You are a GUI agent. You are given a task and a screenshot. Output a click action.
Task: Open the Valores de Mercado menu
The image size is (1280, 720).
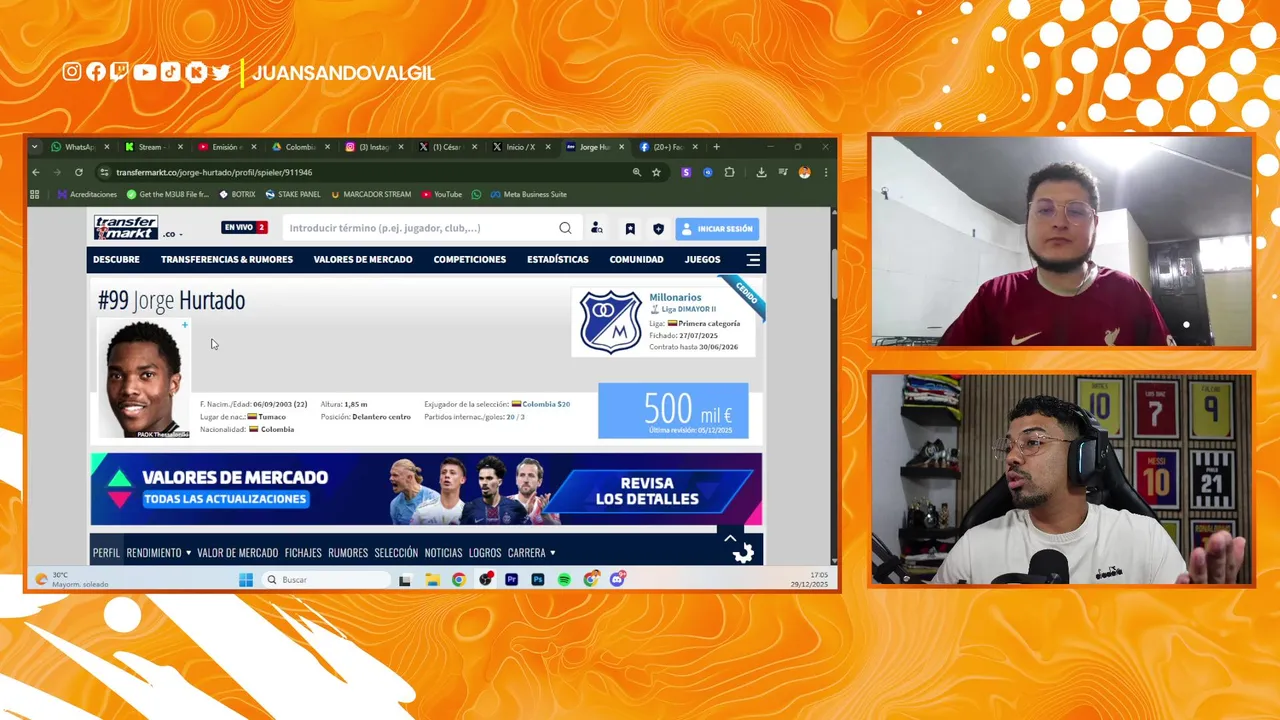click(363, 260)
